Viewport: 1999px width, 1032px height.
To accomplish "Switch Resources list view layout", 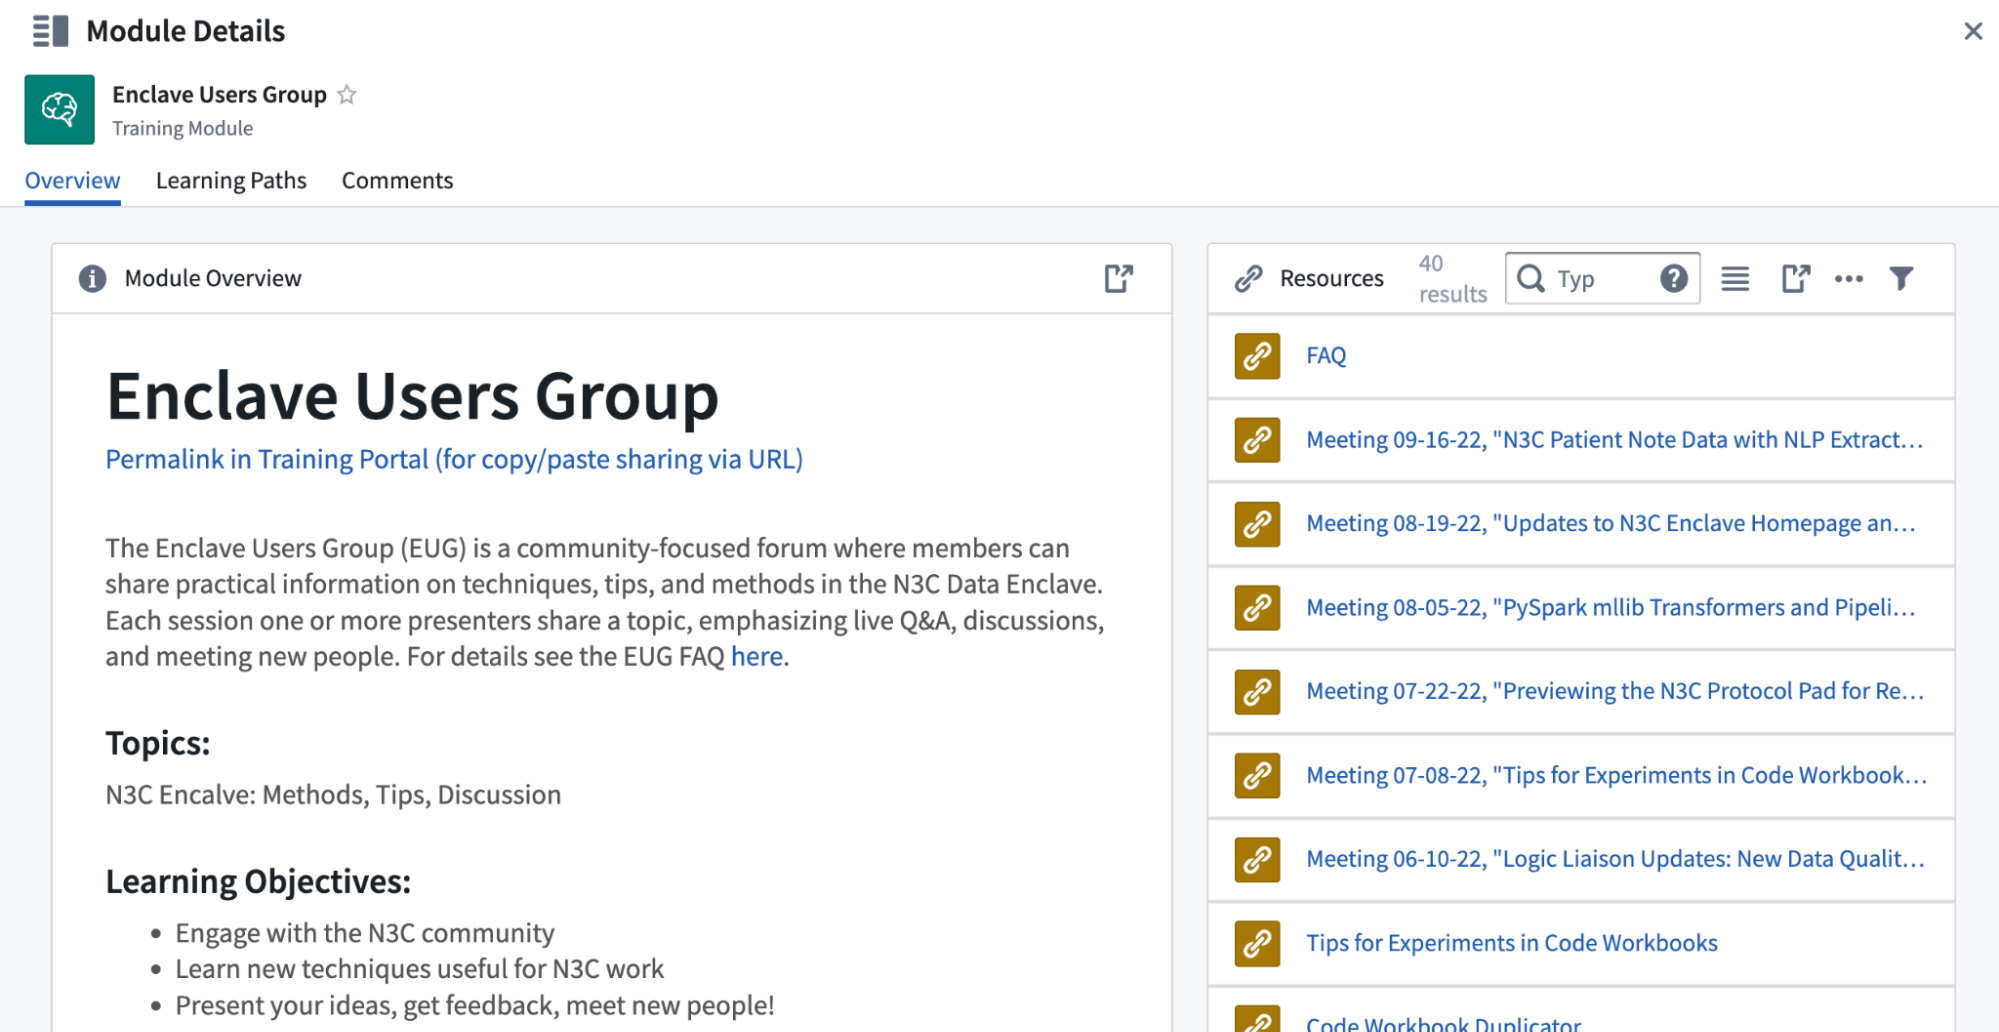I will (x=1735, y=278).
